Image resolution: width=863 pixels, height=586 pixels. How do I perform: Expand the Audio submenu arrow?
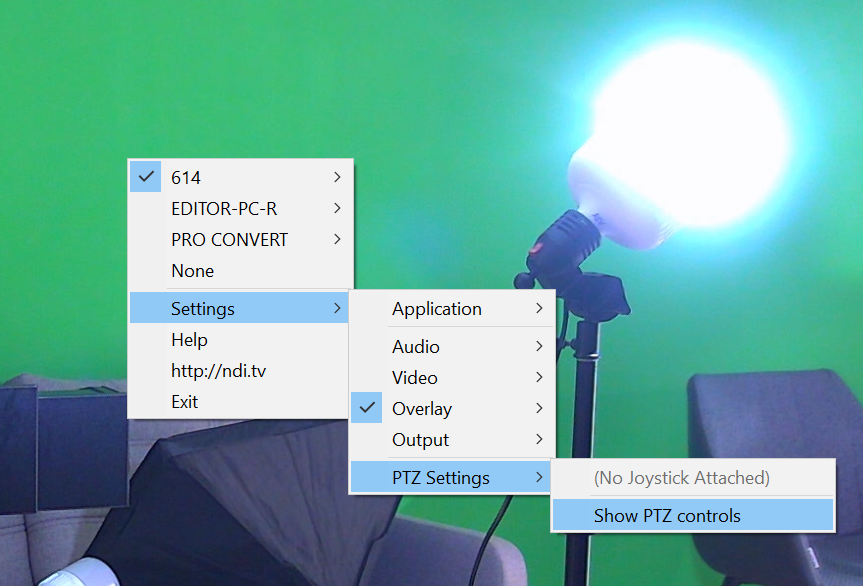[x=539, y=346]
